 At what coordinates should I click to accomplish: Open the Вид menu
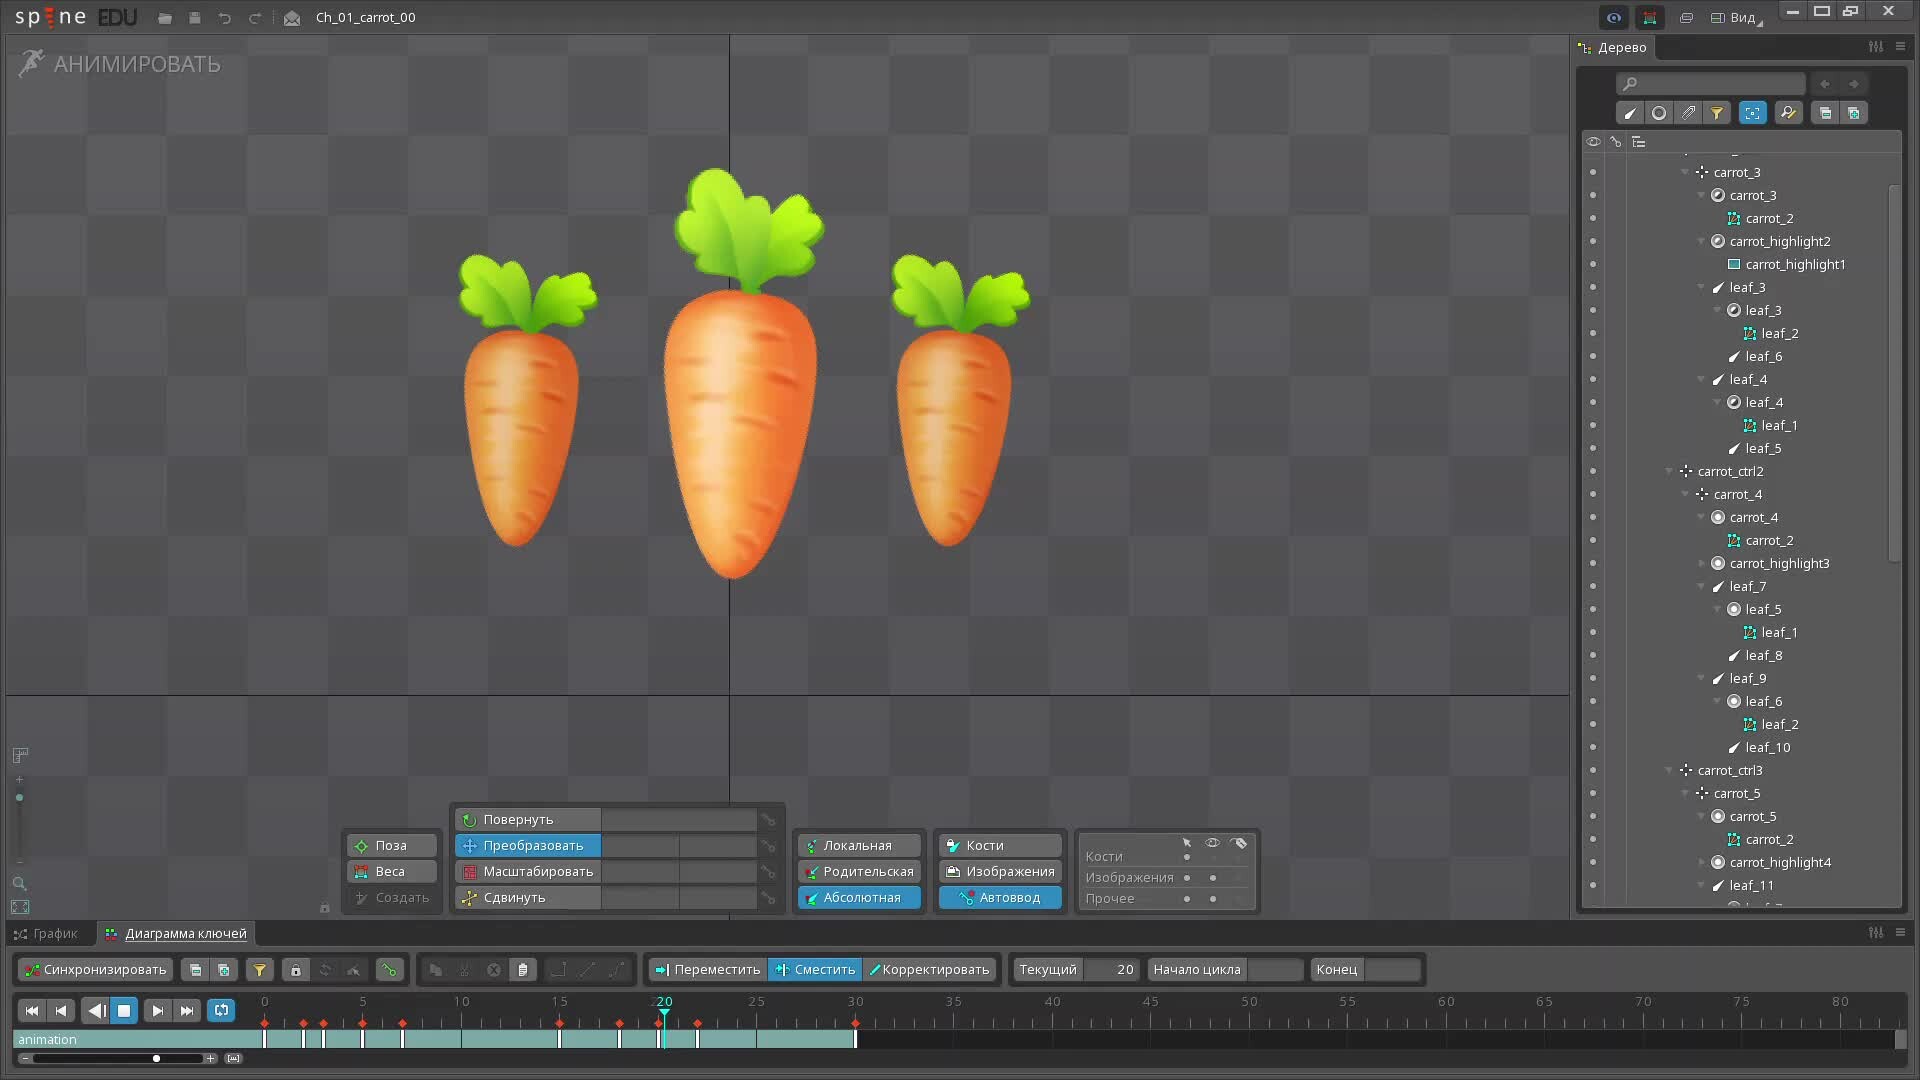(1737, 17)
